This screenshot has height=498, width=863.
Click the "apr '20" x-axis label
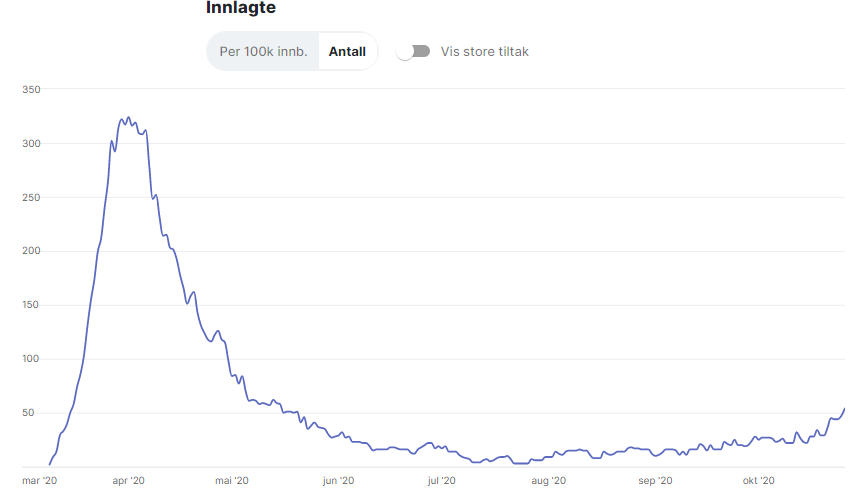click(x=127, y=481)
